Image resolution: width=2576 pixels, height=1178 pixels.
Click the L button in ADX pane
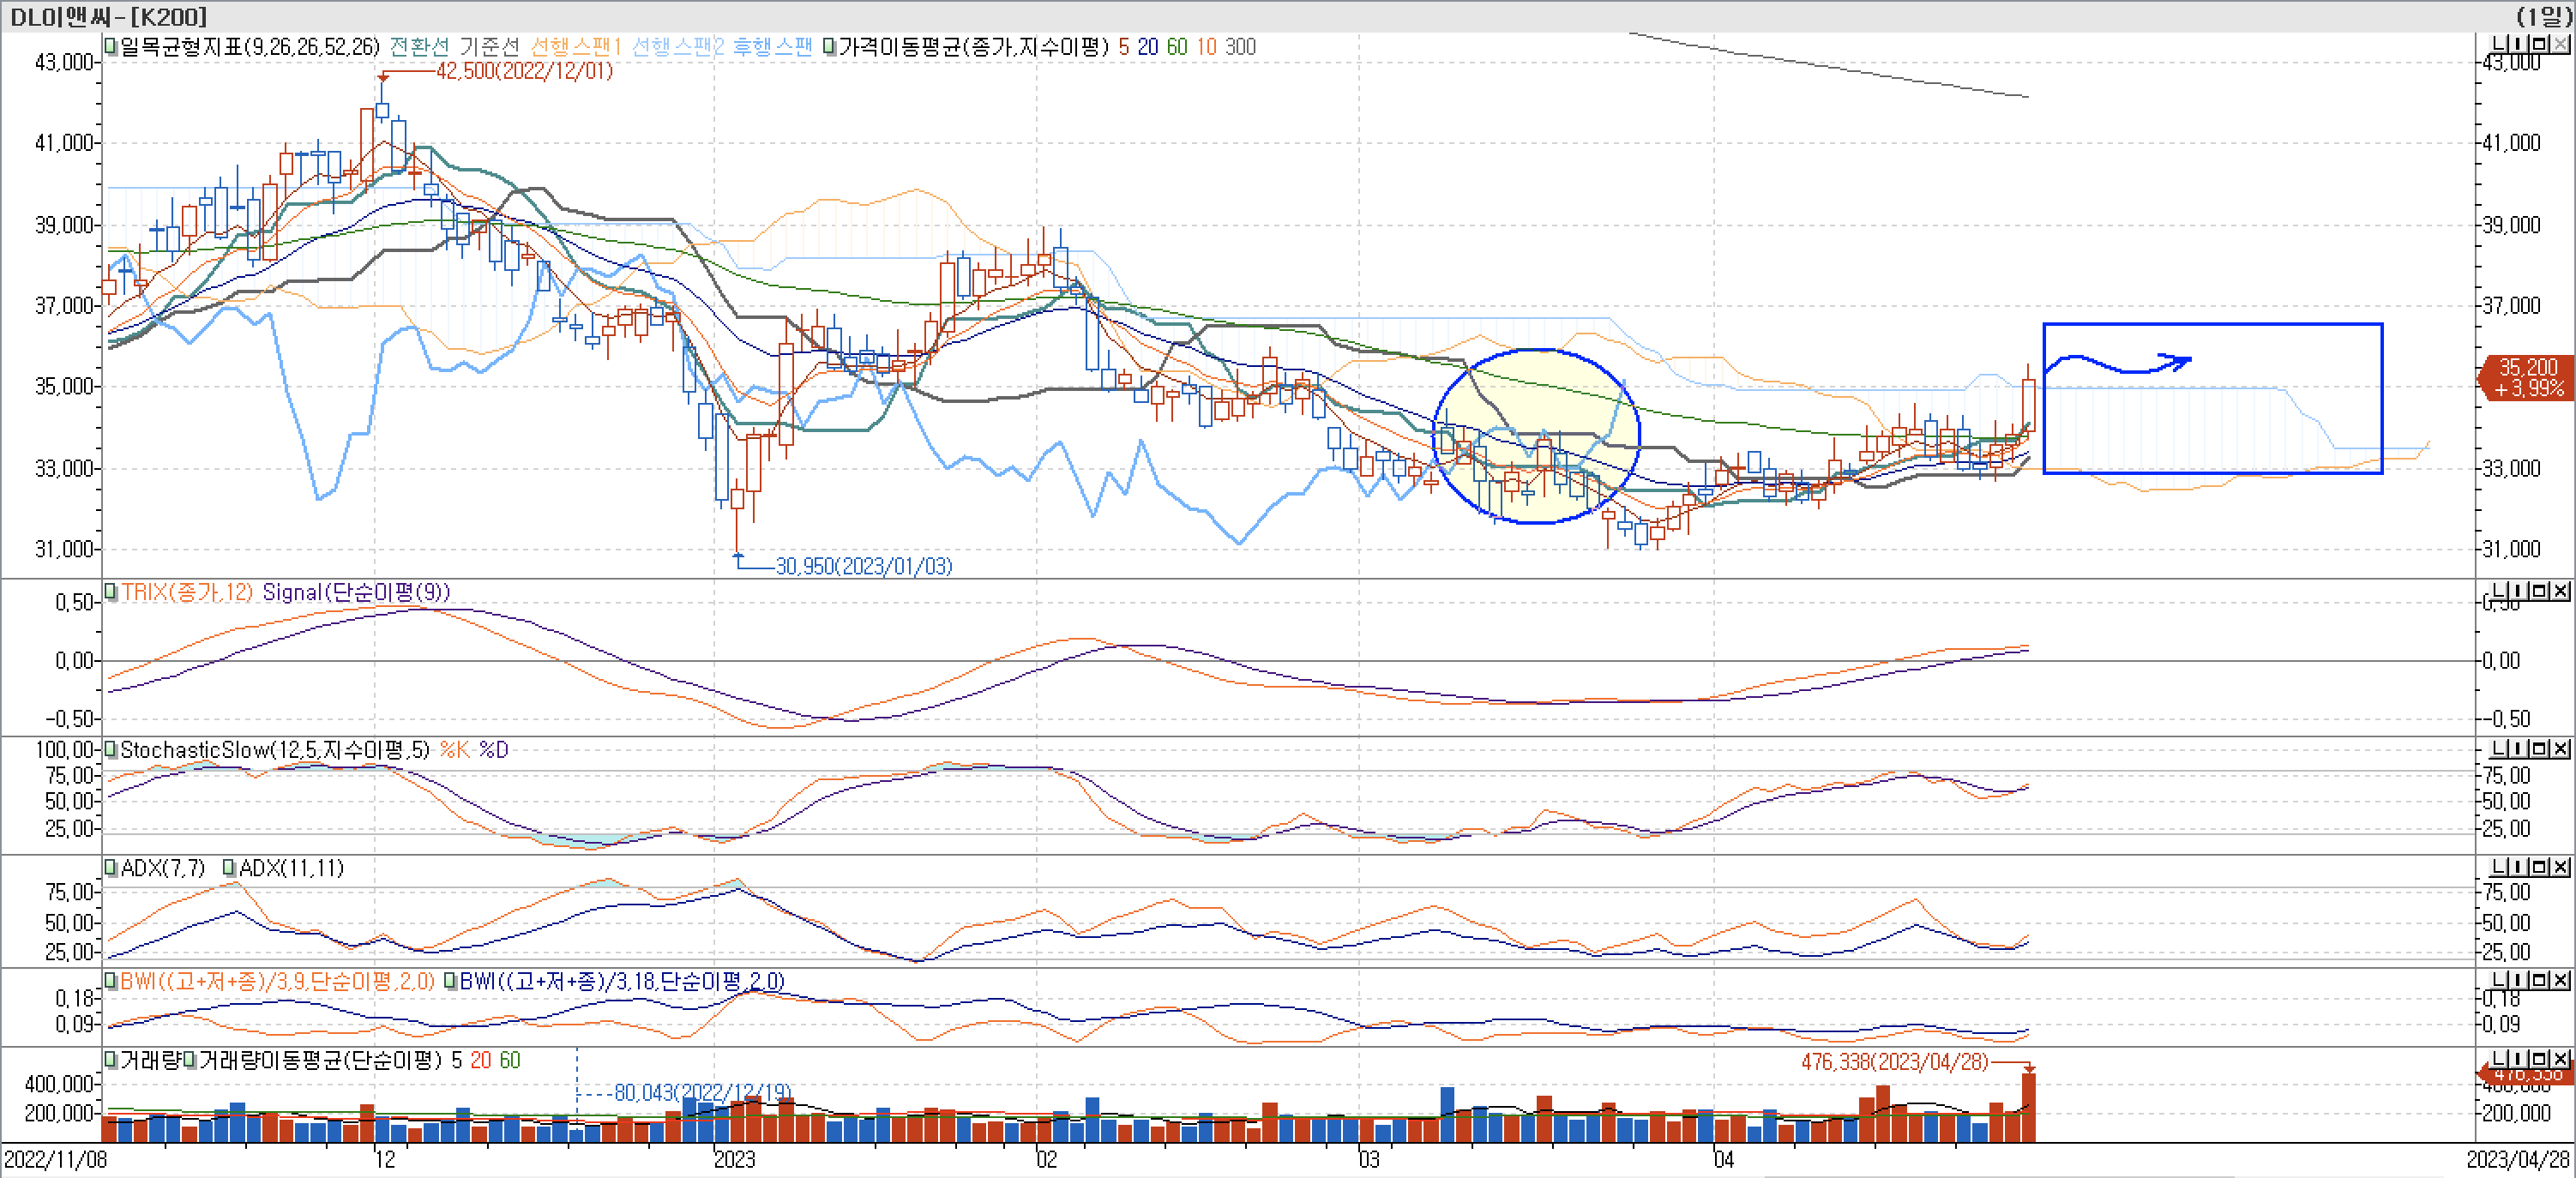[2499, 867]
